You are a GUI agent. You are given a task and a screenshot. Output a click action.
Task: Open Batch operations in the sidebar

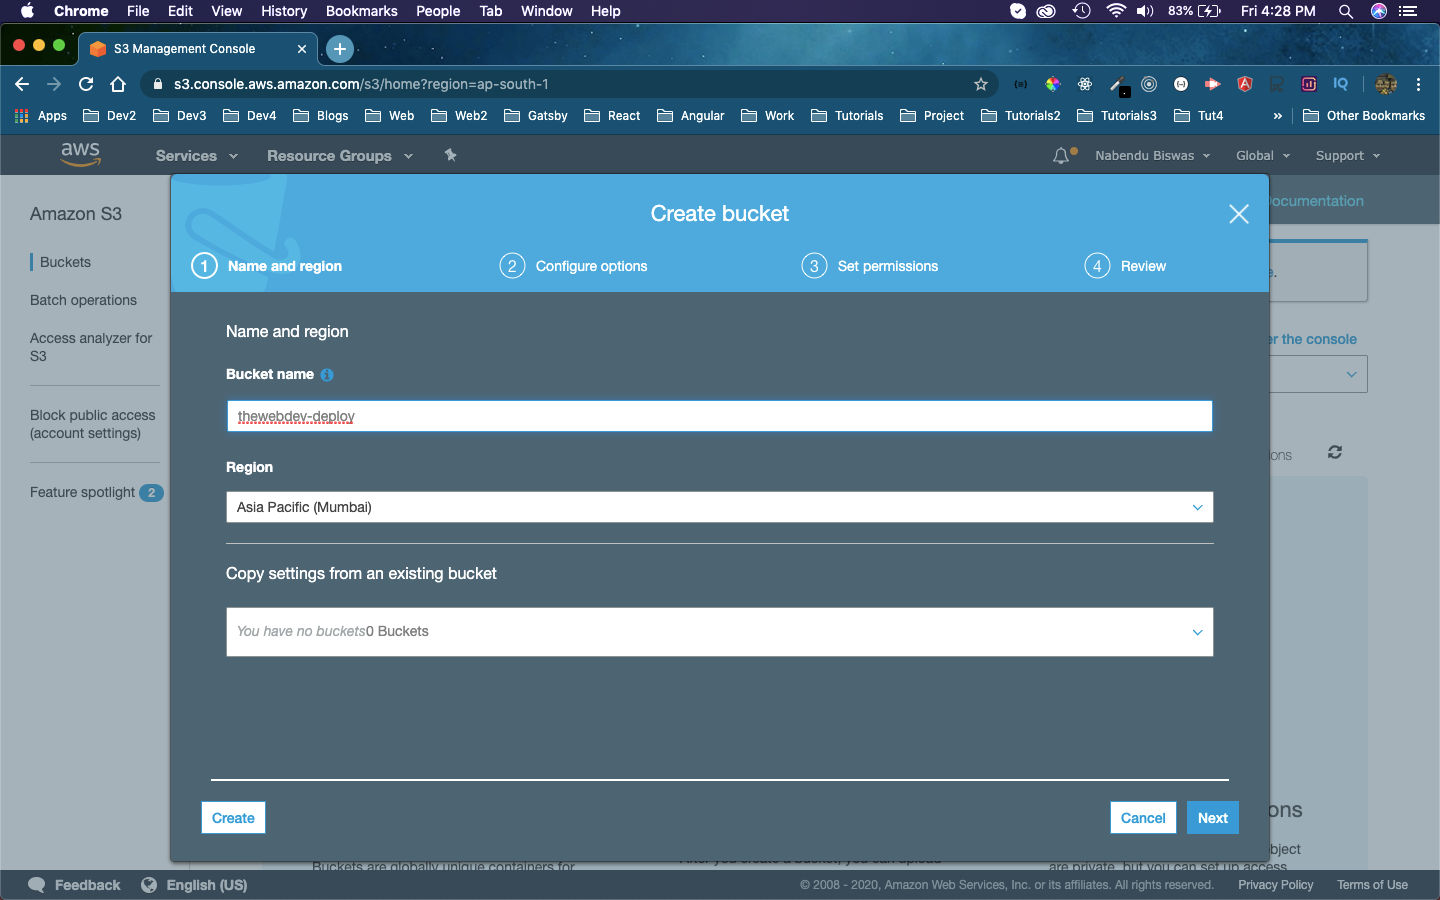click(83, 300)
